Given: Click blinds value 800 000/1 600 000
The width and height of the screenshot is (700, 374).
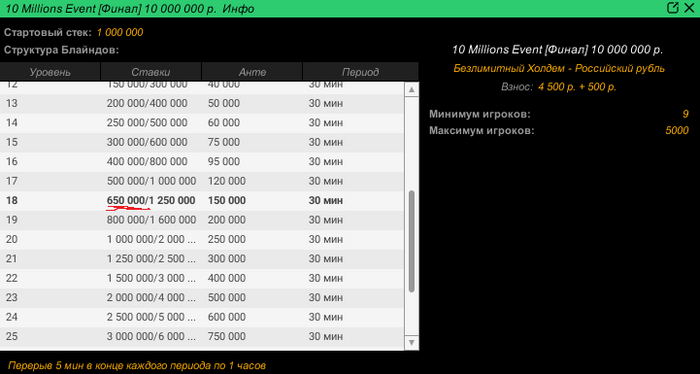Looking at the screenshot, I should [151, 220].
